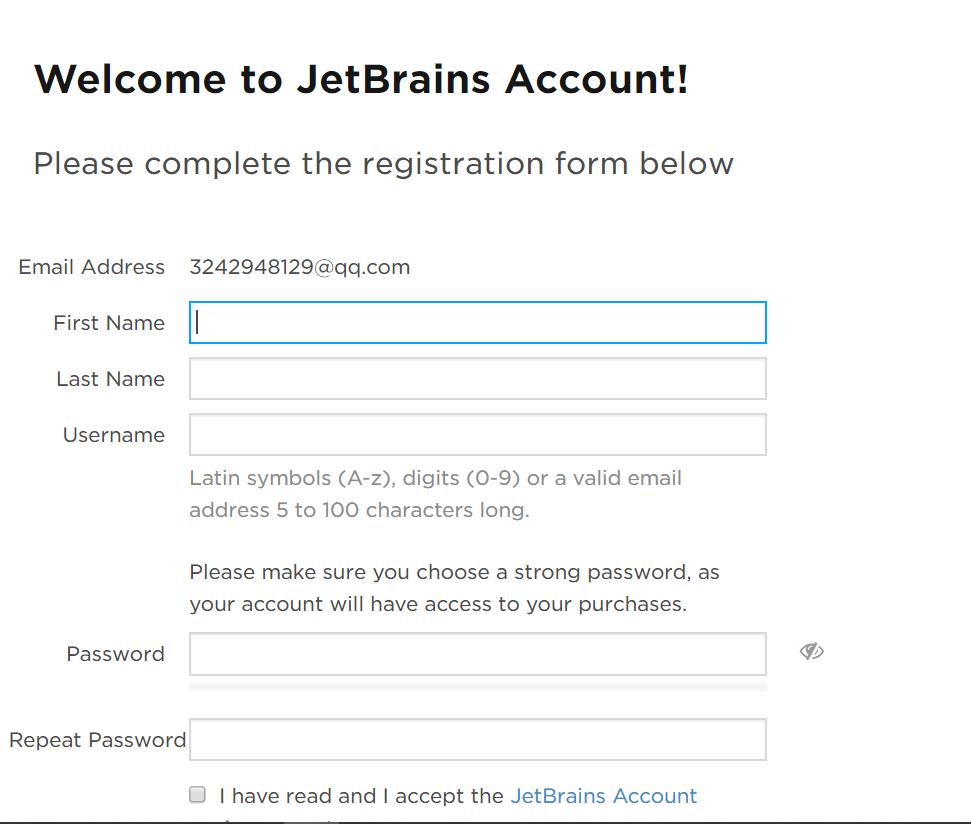The width and height of the screenshot is (971, 824).
Task: Select the Repeat Password field
Action: coord(477,739)
